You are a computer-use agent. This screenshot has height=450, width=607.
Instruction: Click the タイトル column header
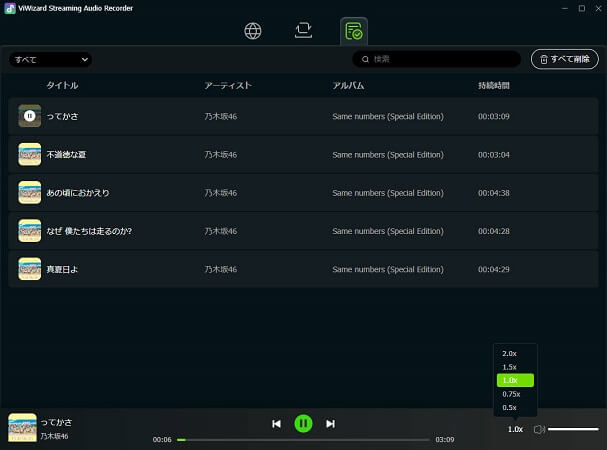point(62,86)
